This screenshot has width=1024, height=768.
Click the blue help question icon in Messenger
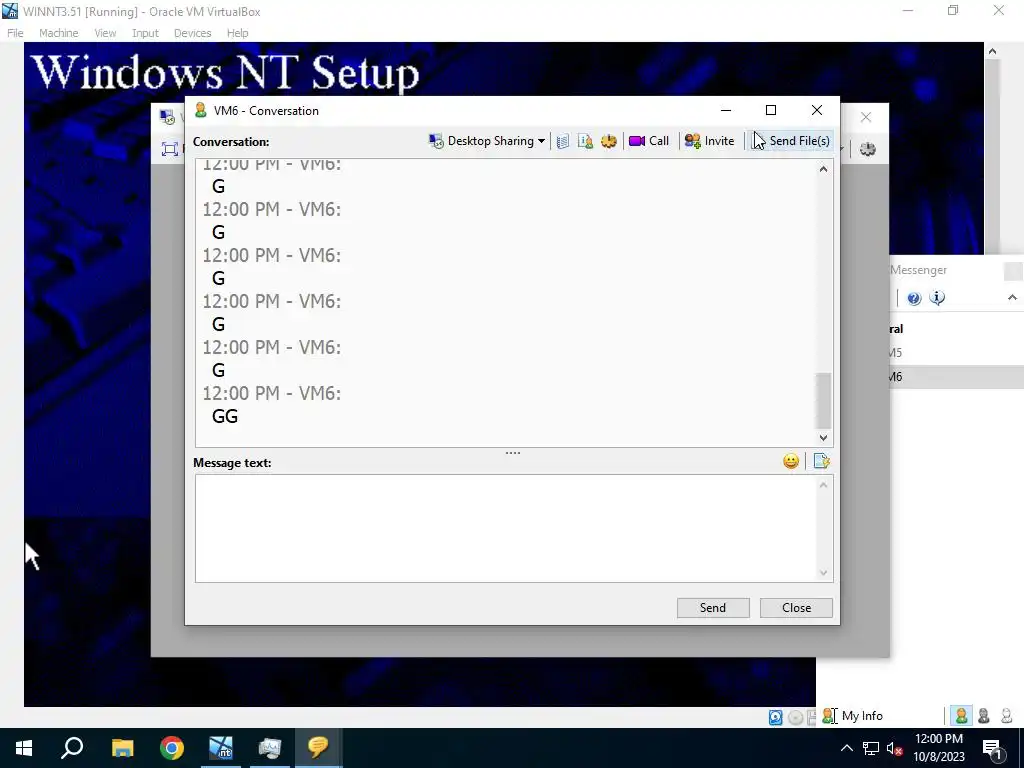pos(914,298)
